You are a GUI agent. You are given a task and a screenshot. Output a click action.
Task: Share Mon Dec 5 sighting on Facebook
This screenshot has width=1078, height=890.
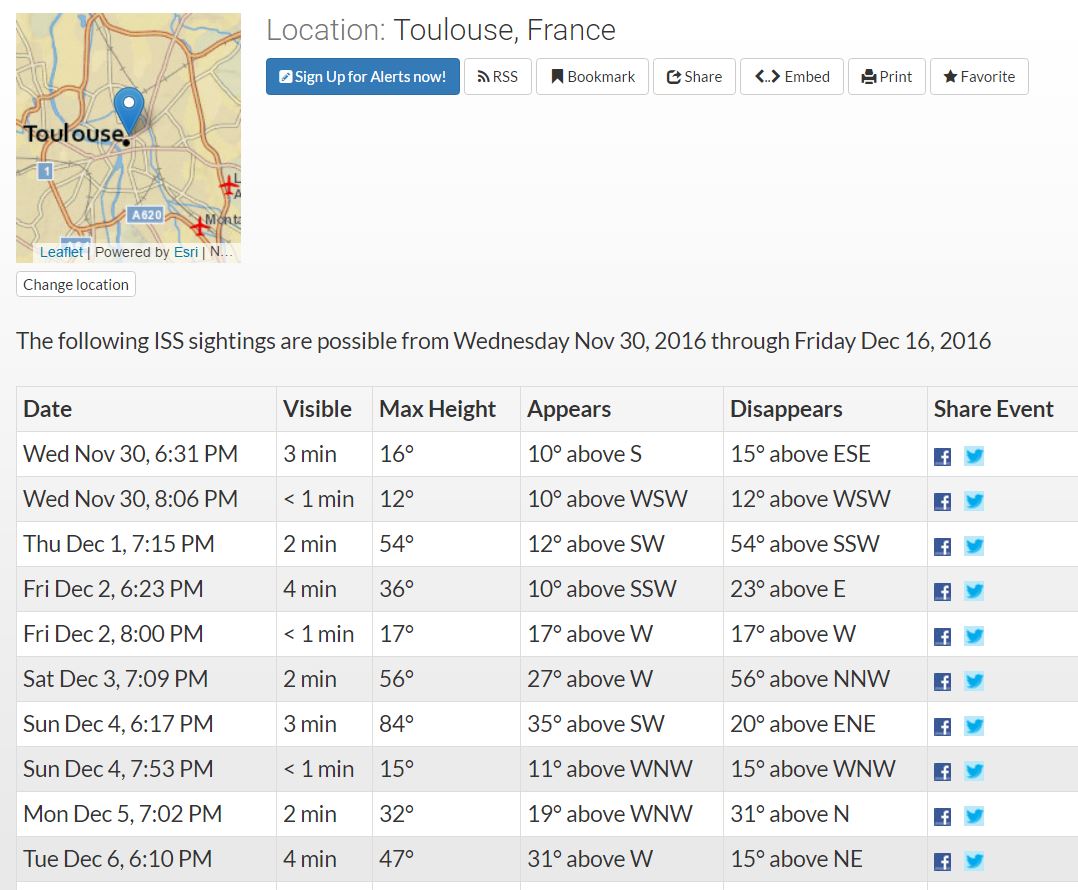(x=942, y=816)
